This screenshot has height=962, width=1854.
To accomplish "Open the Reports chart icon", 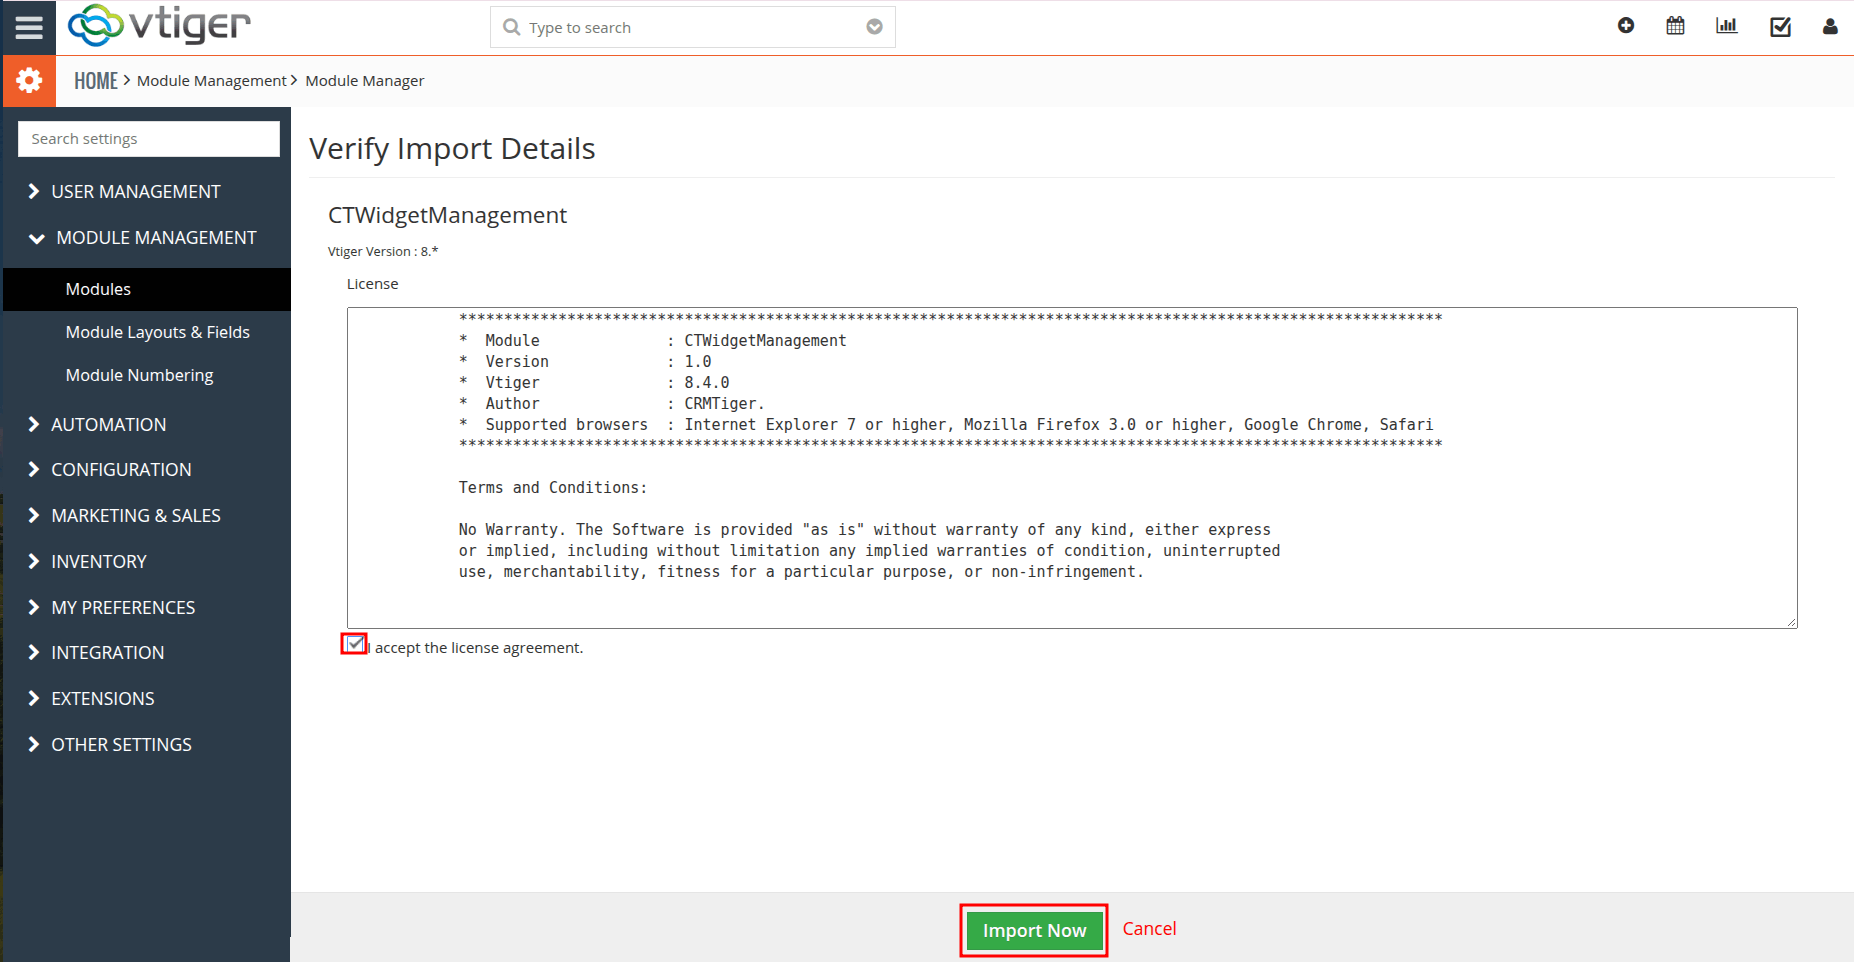I will (x=1727, y=26).
